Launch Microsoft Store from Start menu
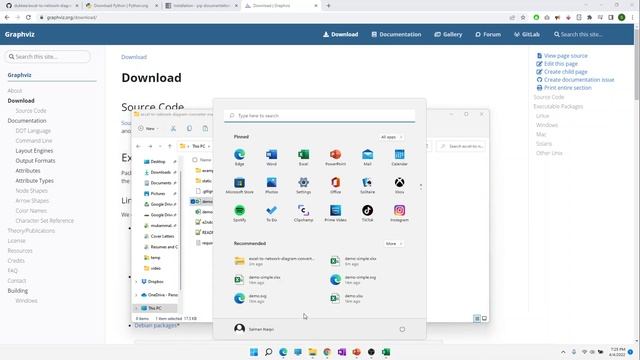Viewport: 640px width, 360px height. (x=240, y=185)
